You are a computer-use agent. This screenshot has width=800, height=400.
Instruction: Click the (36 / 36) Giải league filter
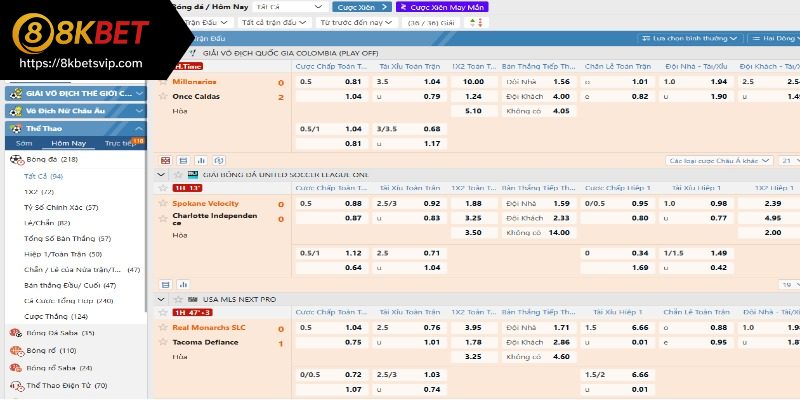click(x=430, y=22)
